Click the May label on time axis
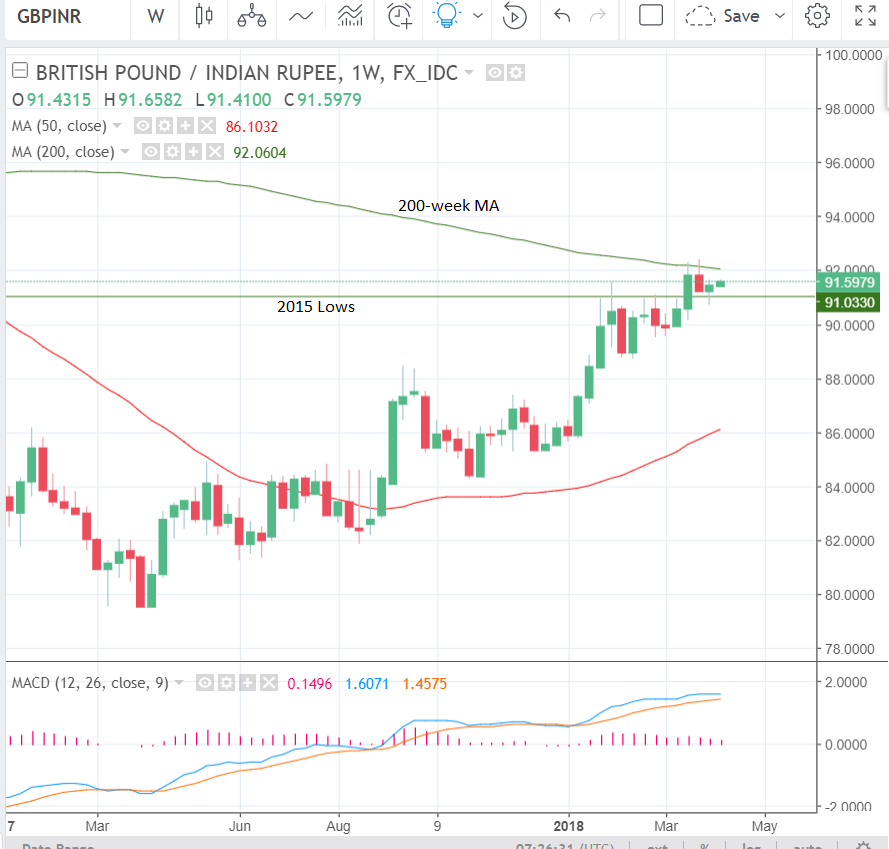Viewport: 889px width, 849px height. [764, 826]
